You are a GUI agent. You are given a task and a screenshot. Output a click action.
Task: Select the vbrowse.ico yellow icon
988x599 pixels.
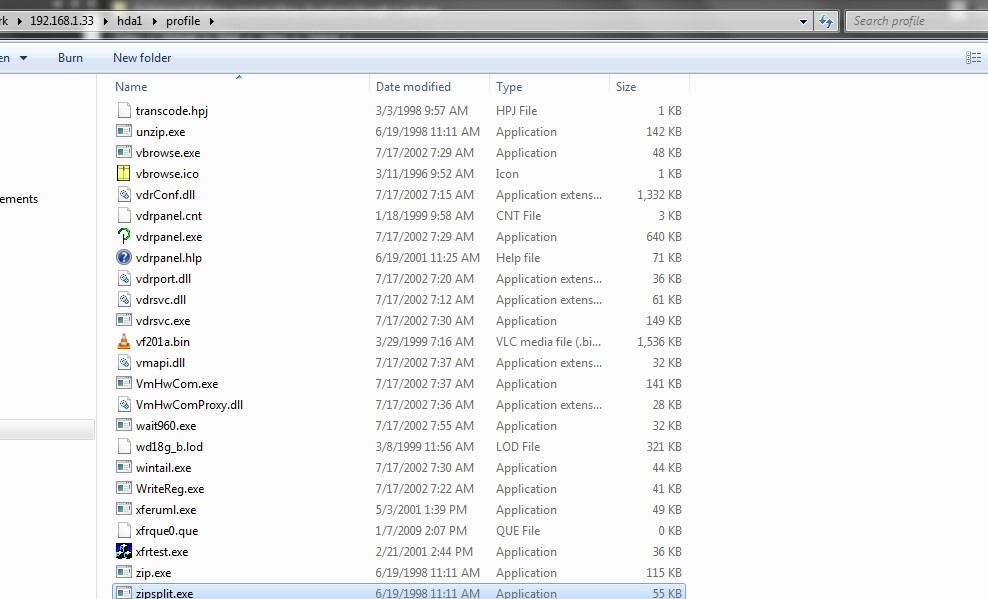[x=124, y=174]
